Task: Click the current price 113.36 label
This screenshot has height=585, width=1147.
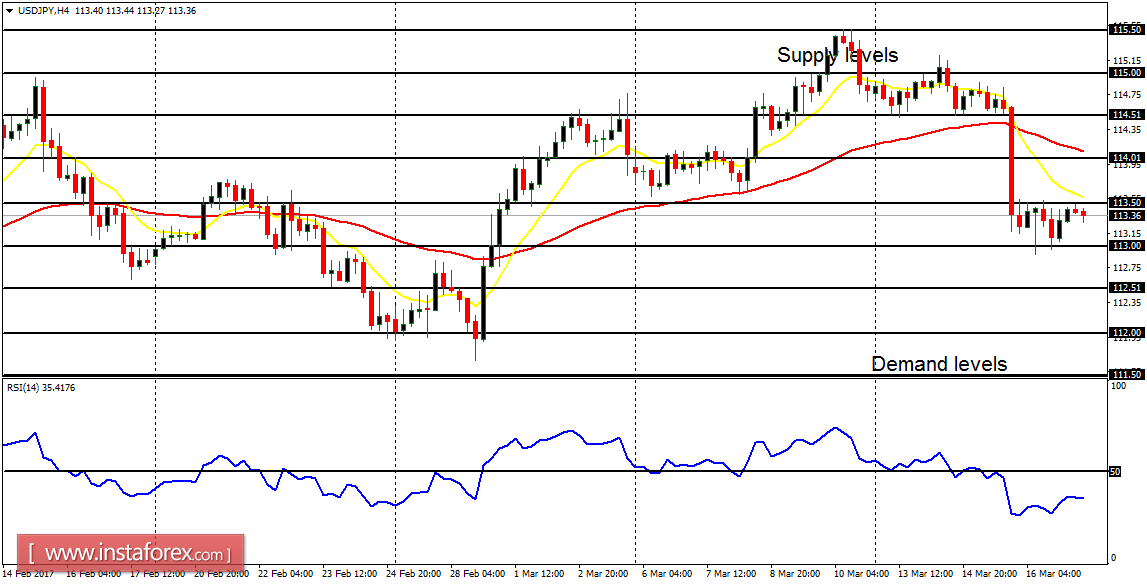Action: (x=1127, y=216)
